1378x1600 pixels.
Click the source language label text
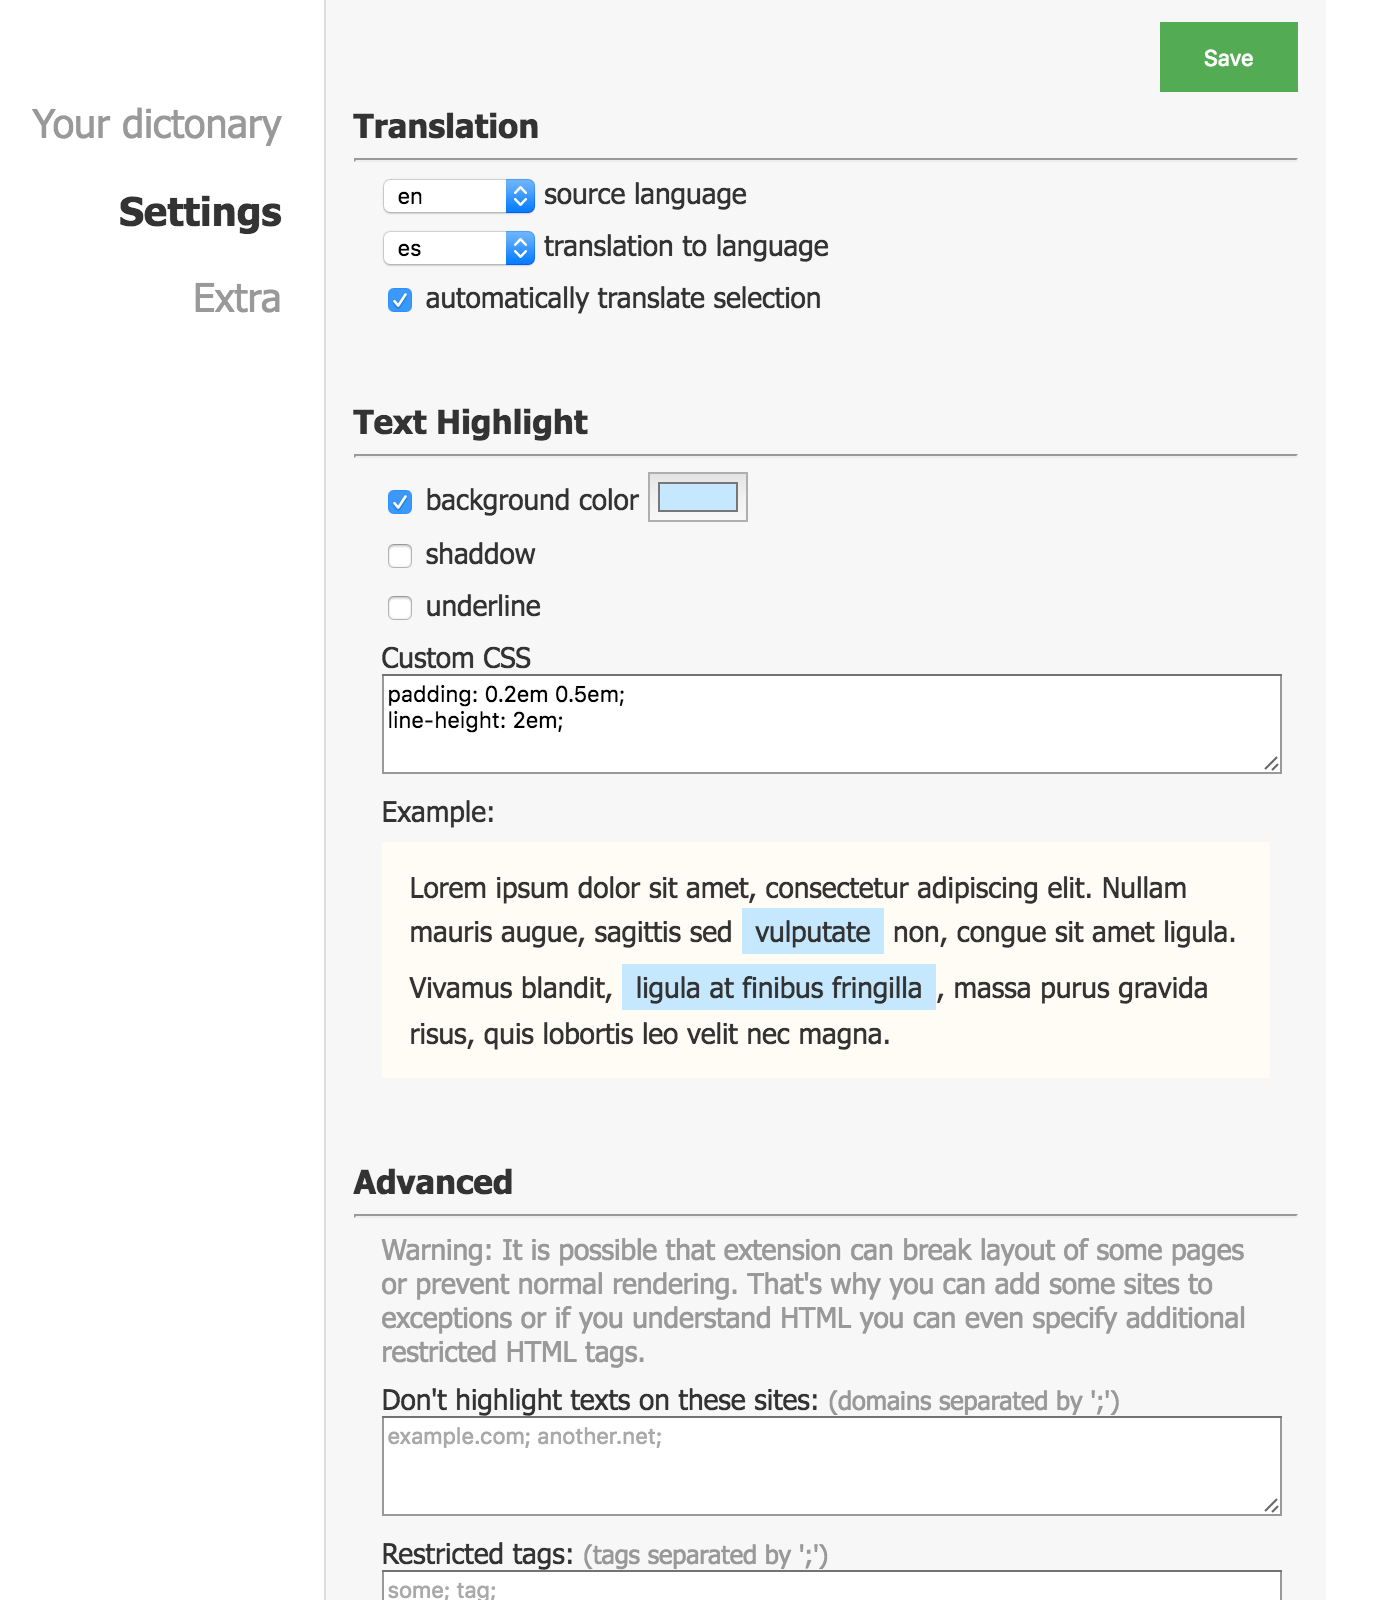pos(645,194)
